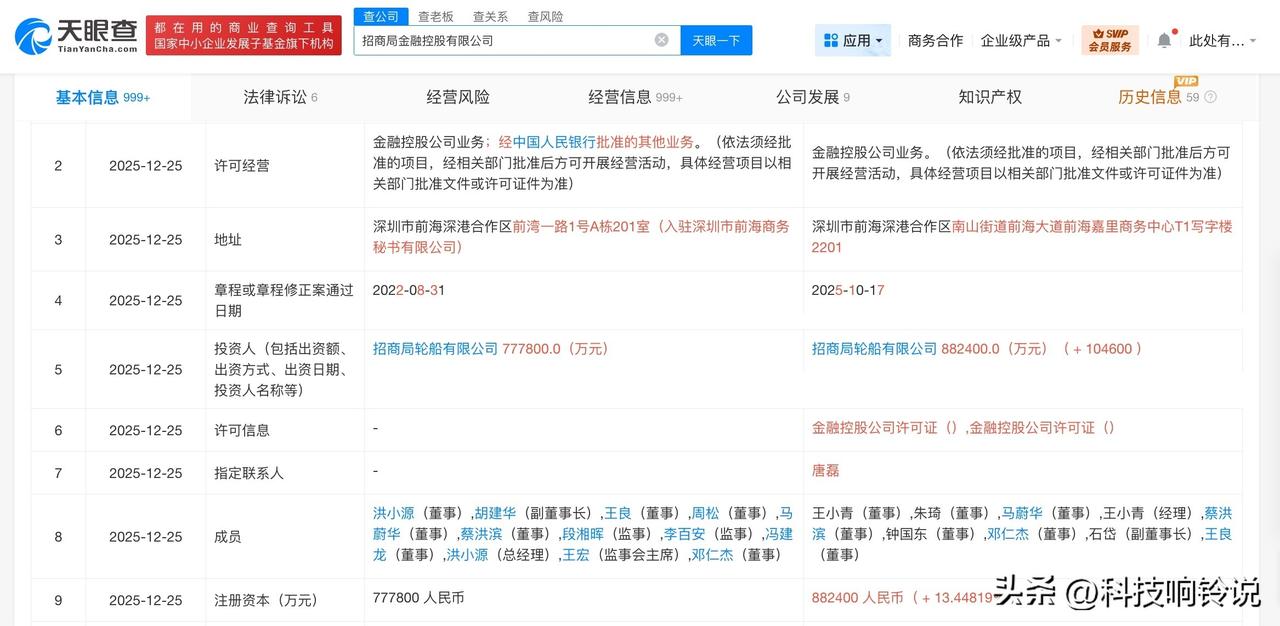This screenshot has height=626, width=1280.
Task: Click the 地址 row label
Action: click(x=228, y=239)
